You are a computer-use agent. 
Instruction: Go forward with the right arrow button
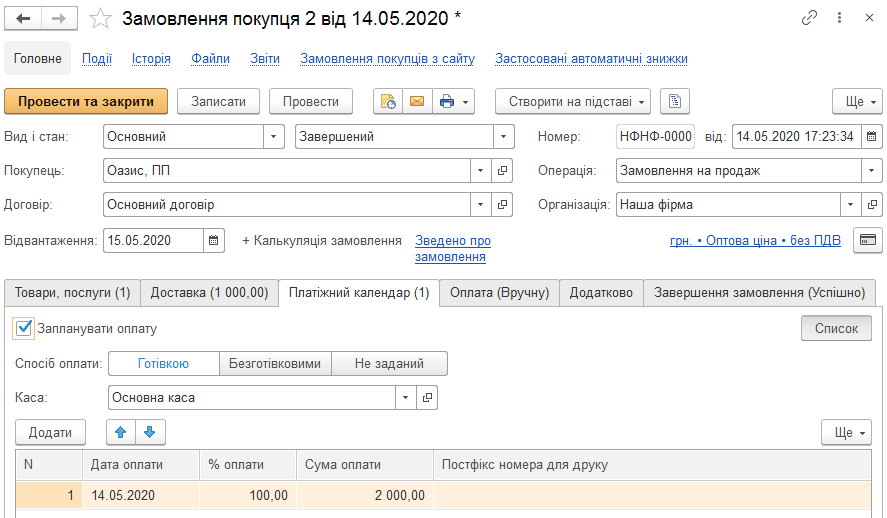point(59,19)
